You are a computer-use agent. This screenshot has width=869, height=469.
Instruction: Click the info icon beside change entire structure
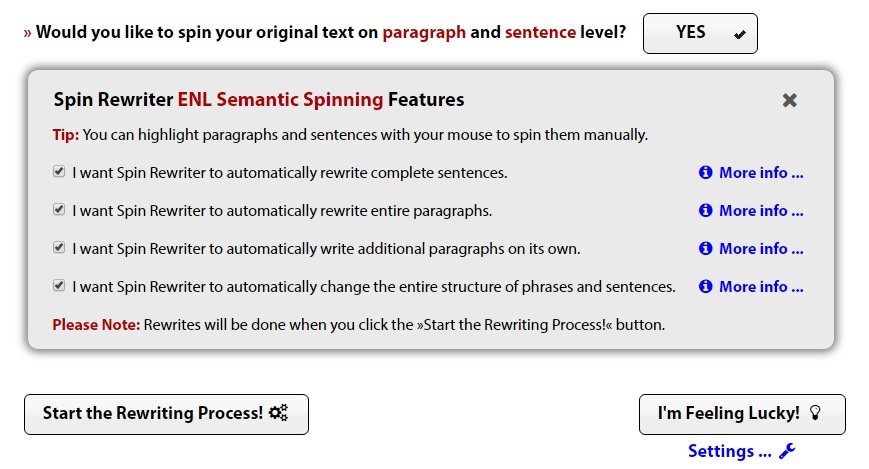tap(705, 287)
